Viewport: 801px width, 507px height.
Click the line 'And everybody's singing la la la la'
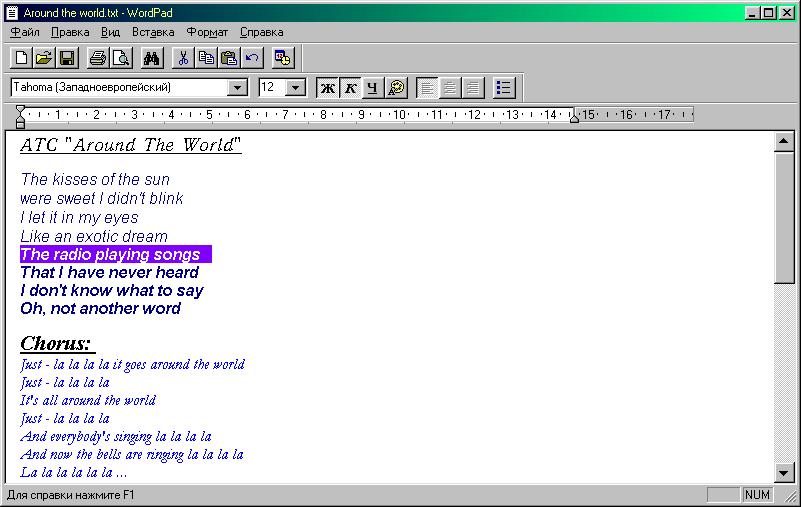coord(116,436)
